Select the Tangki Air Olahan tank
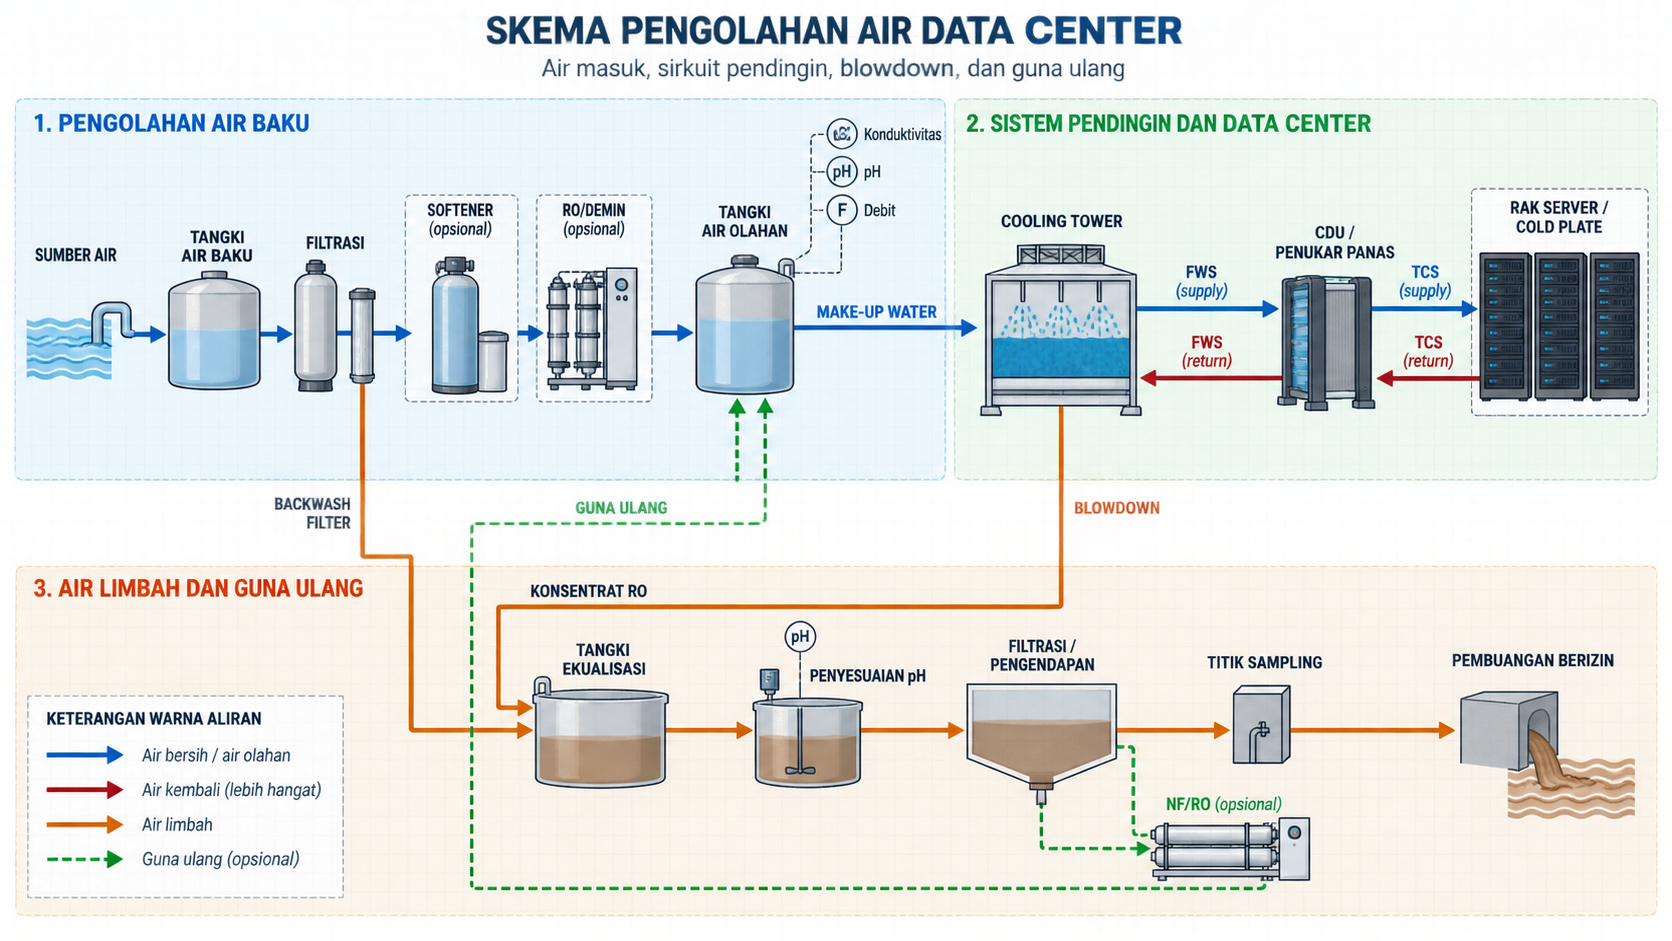Viewport: 1672px width, 941px height. [x=745, y=325]
